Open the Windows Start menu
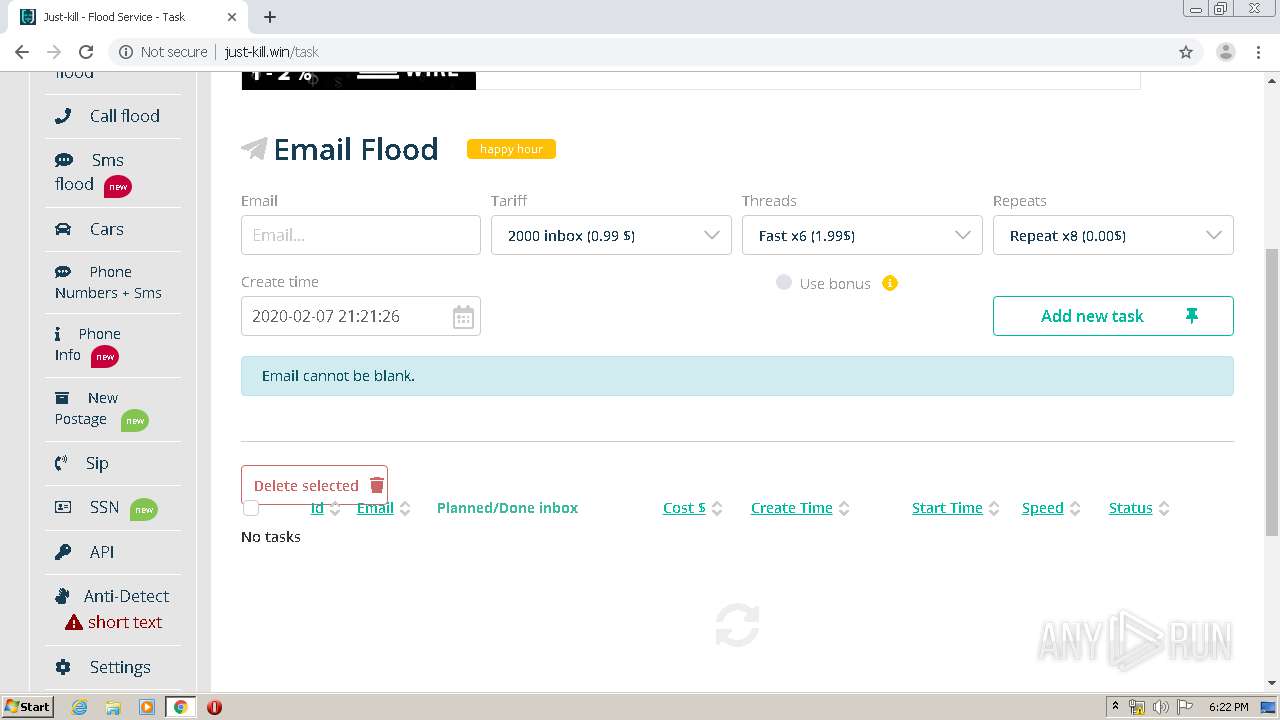Image resolution: width=1280 pixels, height=720 pixels. coord(27,706)
